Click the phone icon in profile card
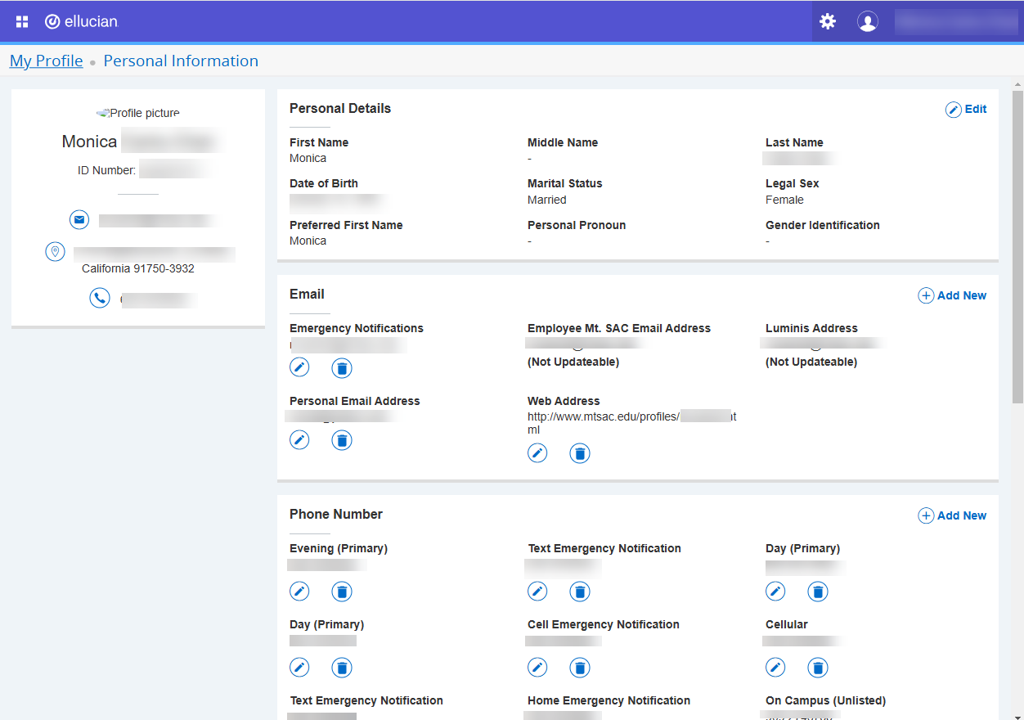This screenshot has height=720, width=1024. tap(99, 298)
